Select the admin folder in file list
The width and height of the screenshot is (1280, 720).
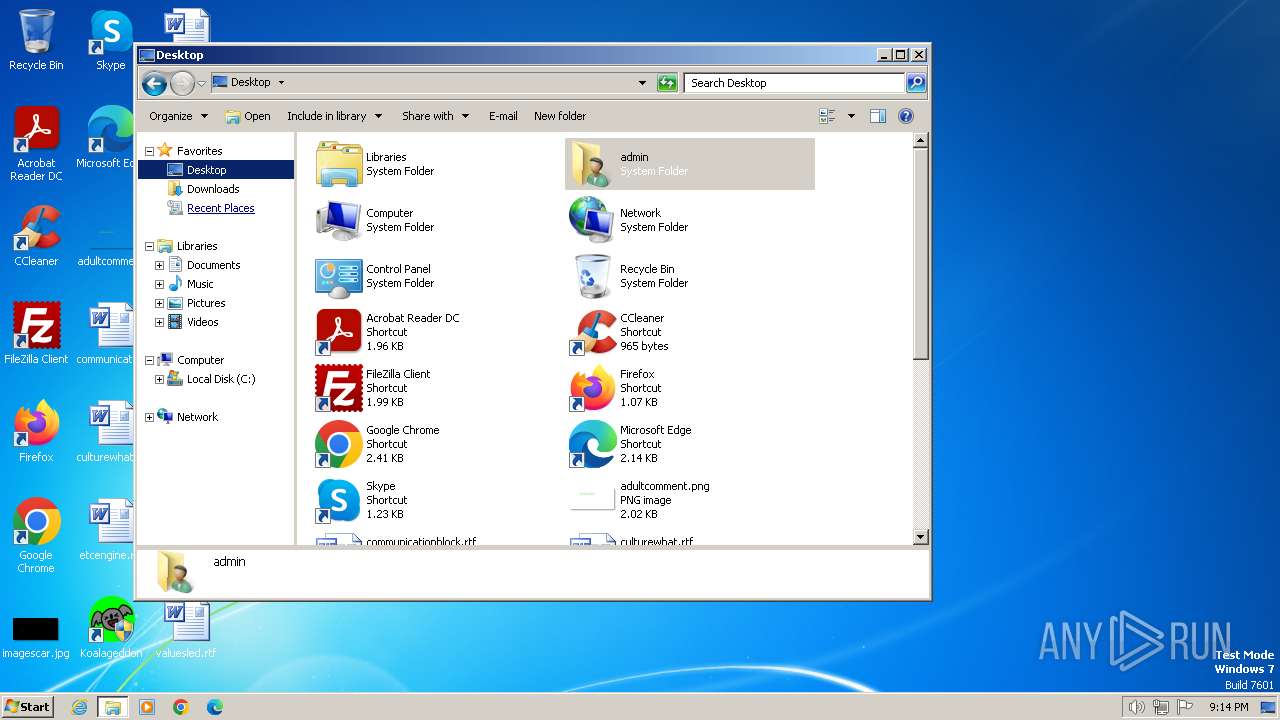tap(690, 164)
